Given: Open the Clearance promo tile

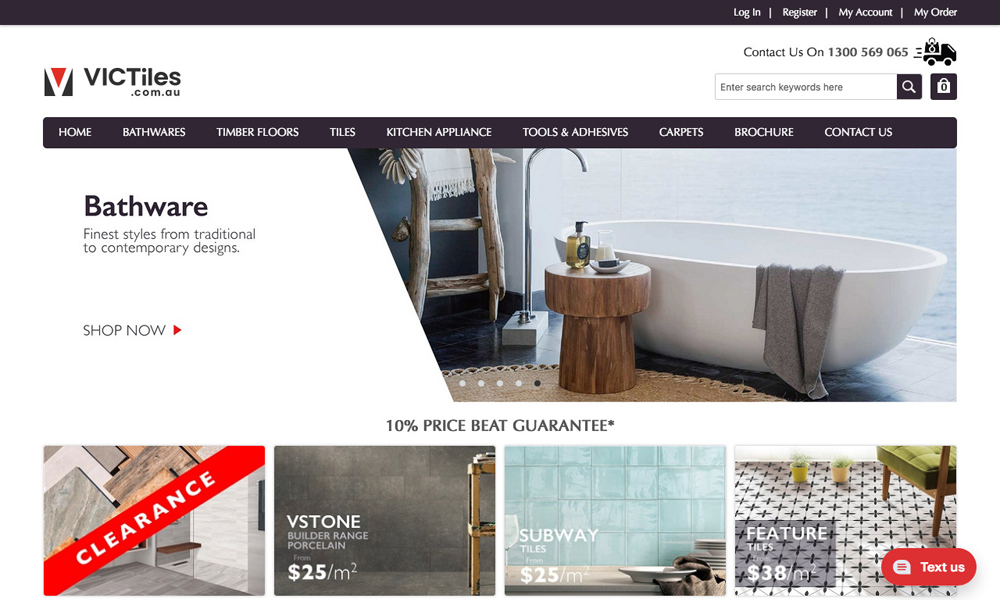Looking at the screenshot, I should (x=154, y=520).
